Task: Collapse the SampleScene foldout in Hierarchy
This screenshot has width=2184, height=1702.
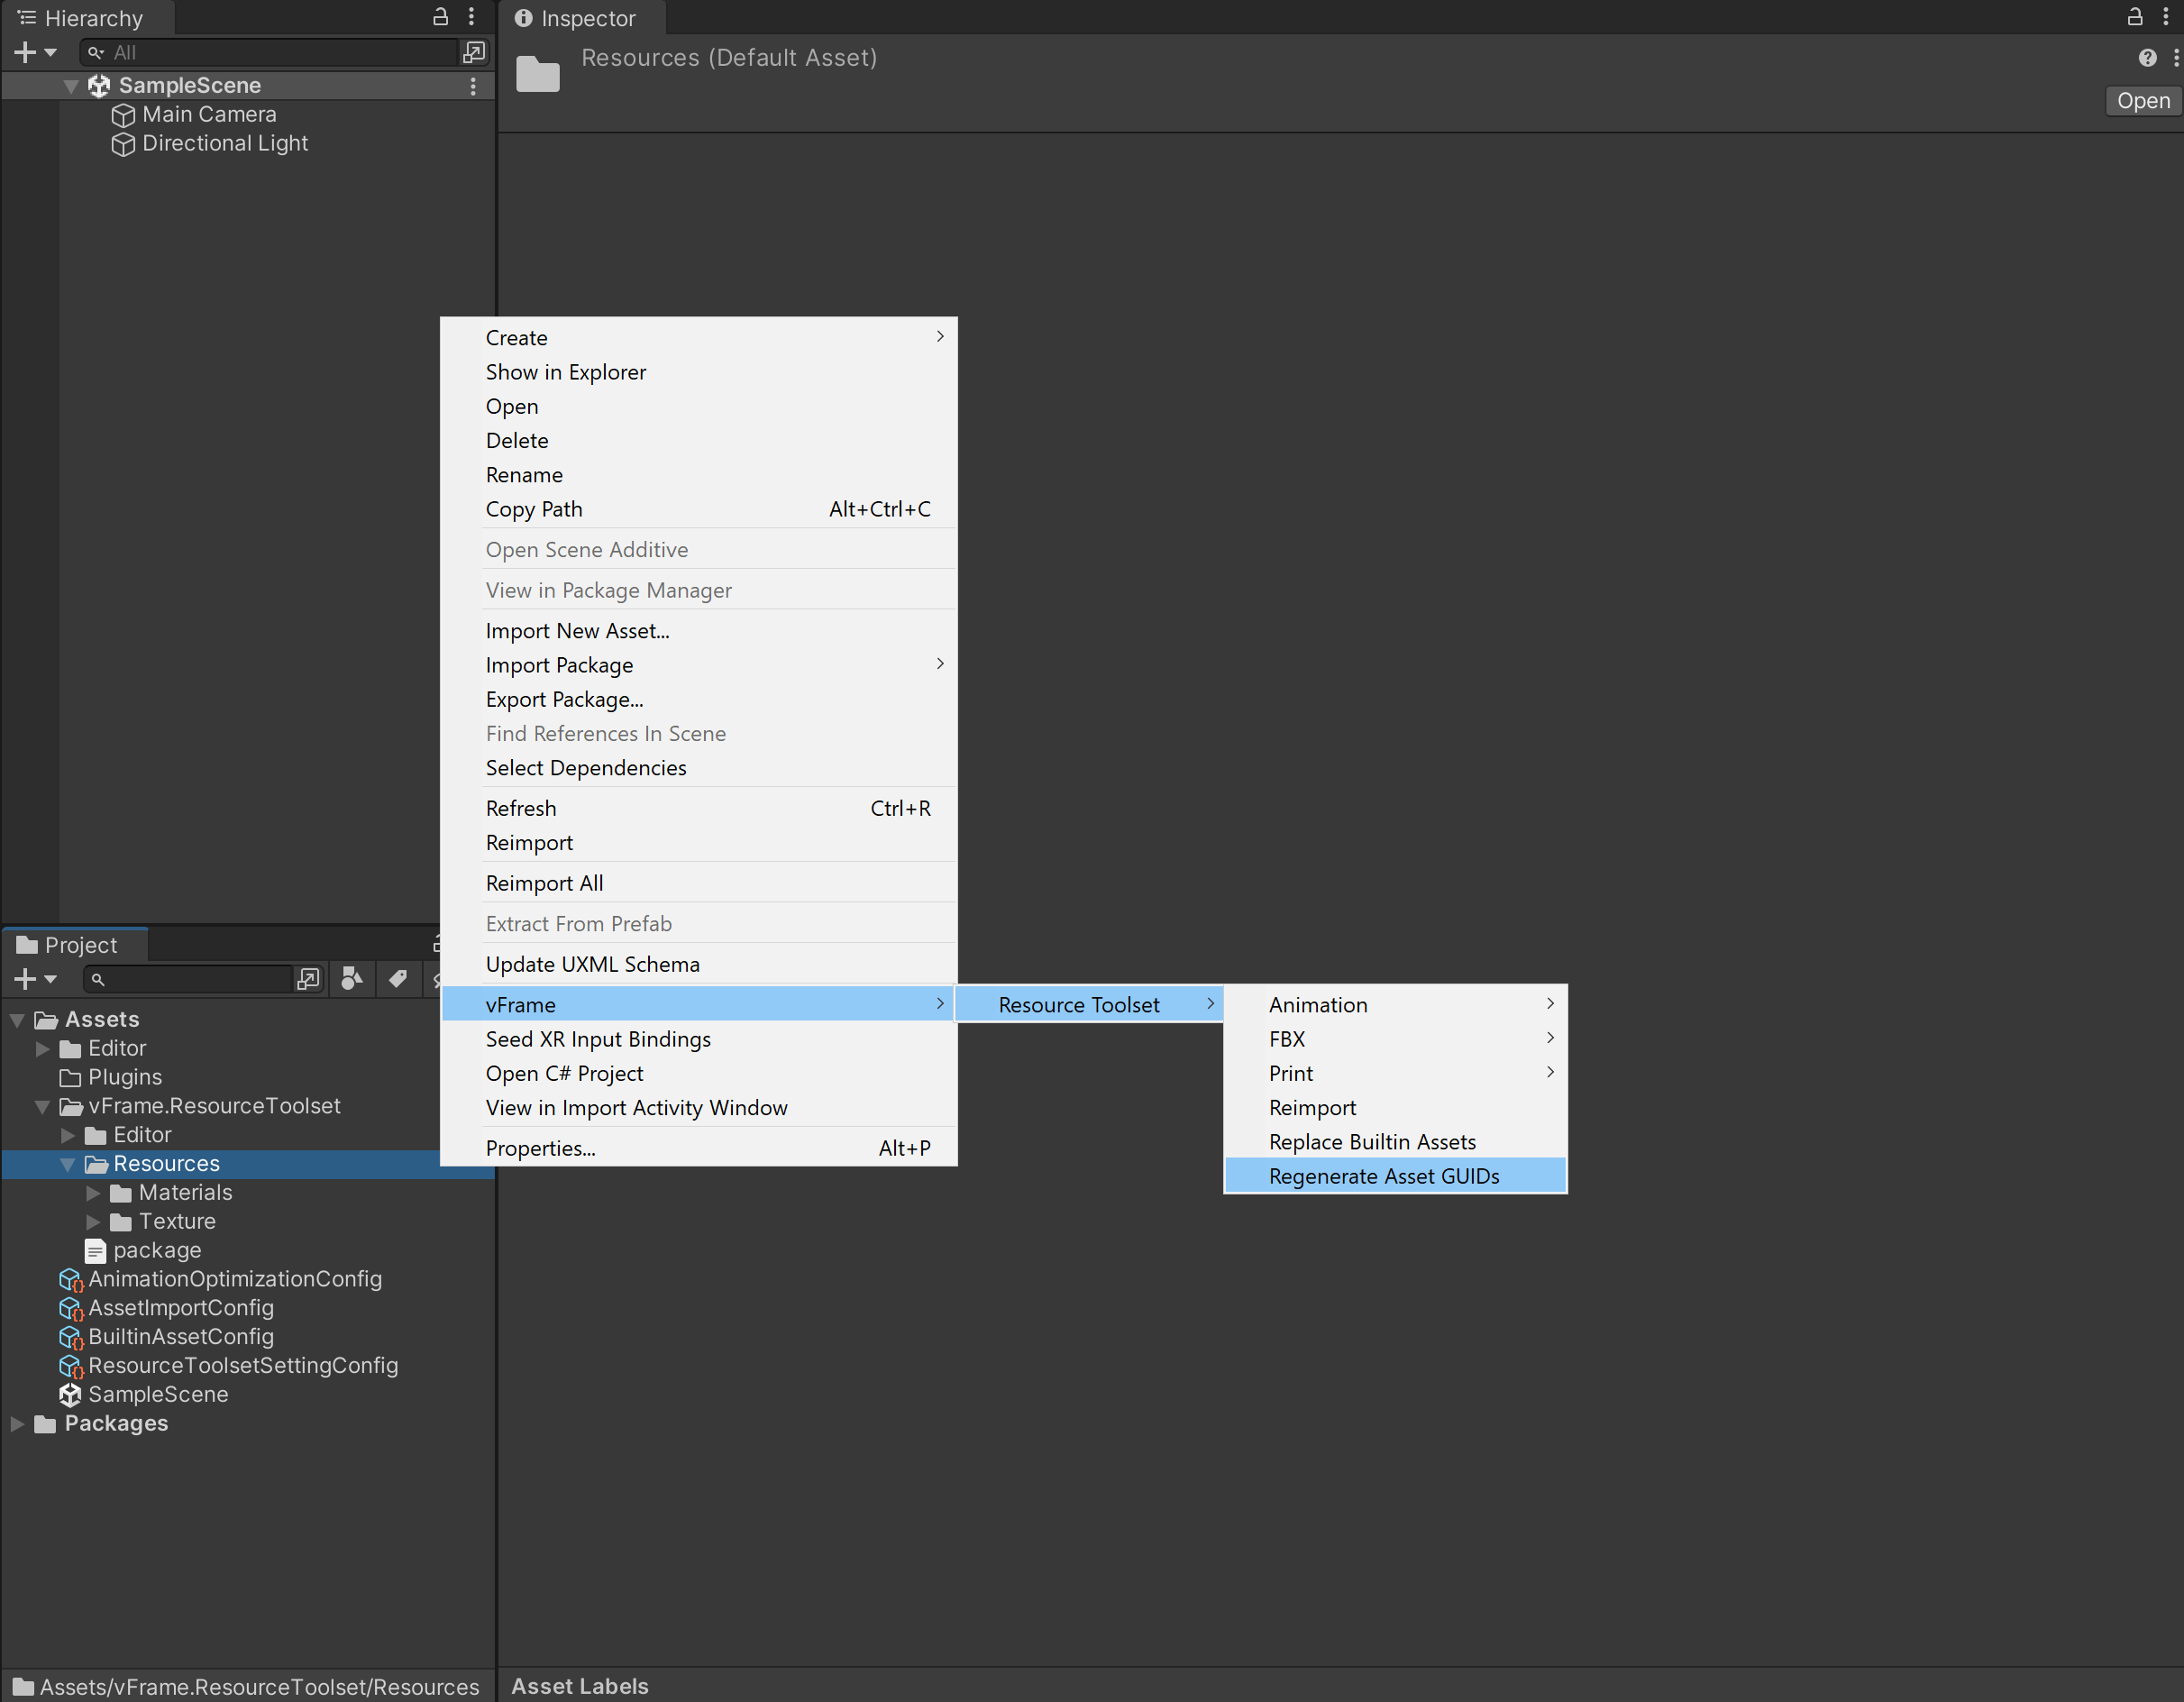Action: 70,86
